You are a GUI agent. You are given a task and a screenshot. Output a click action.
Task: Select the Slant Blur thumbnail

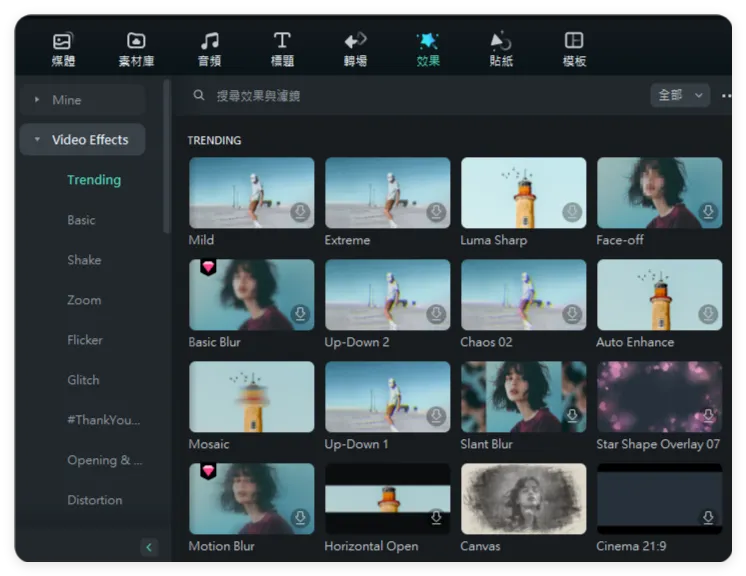pyautogui.click(x=524, y=397)
